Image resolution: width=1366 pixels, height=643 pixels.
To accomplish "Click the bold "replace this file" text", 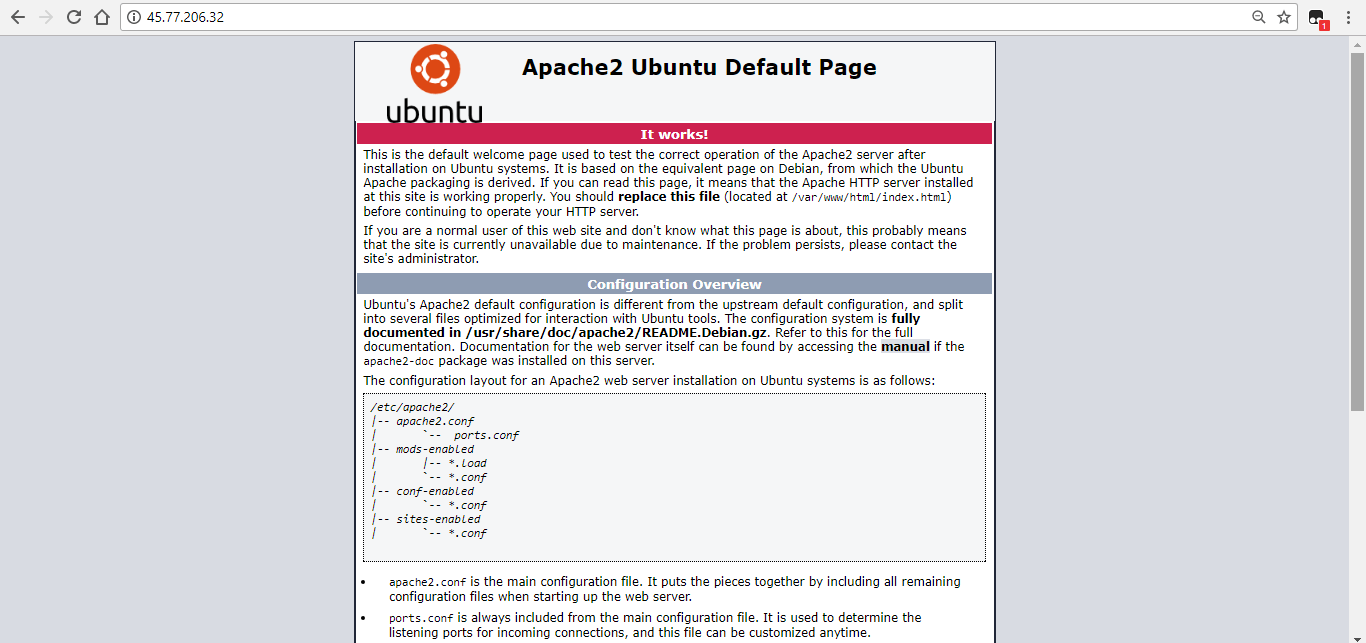I will tap(669, 197).
